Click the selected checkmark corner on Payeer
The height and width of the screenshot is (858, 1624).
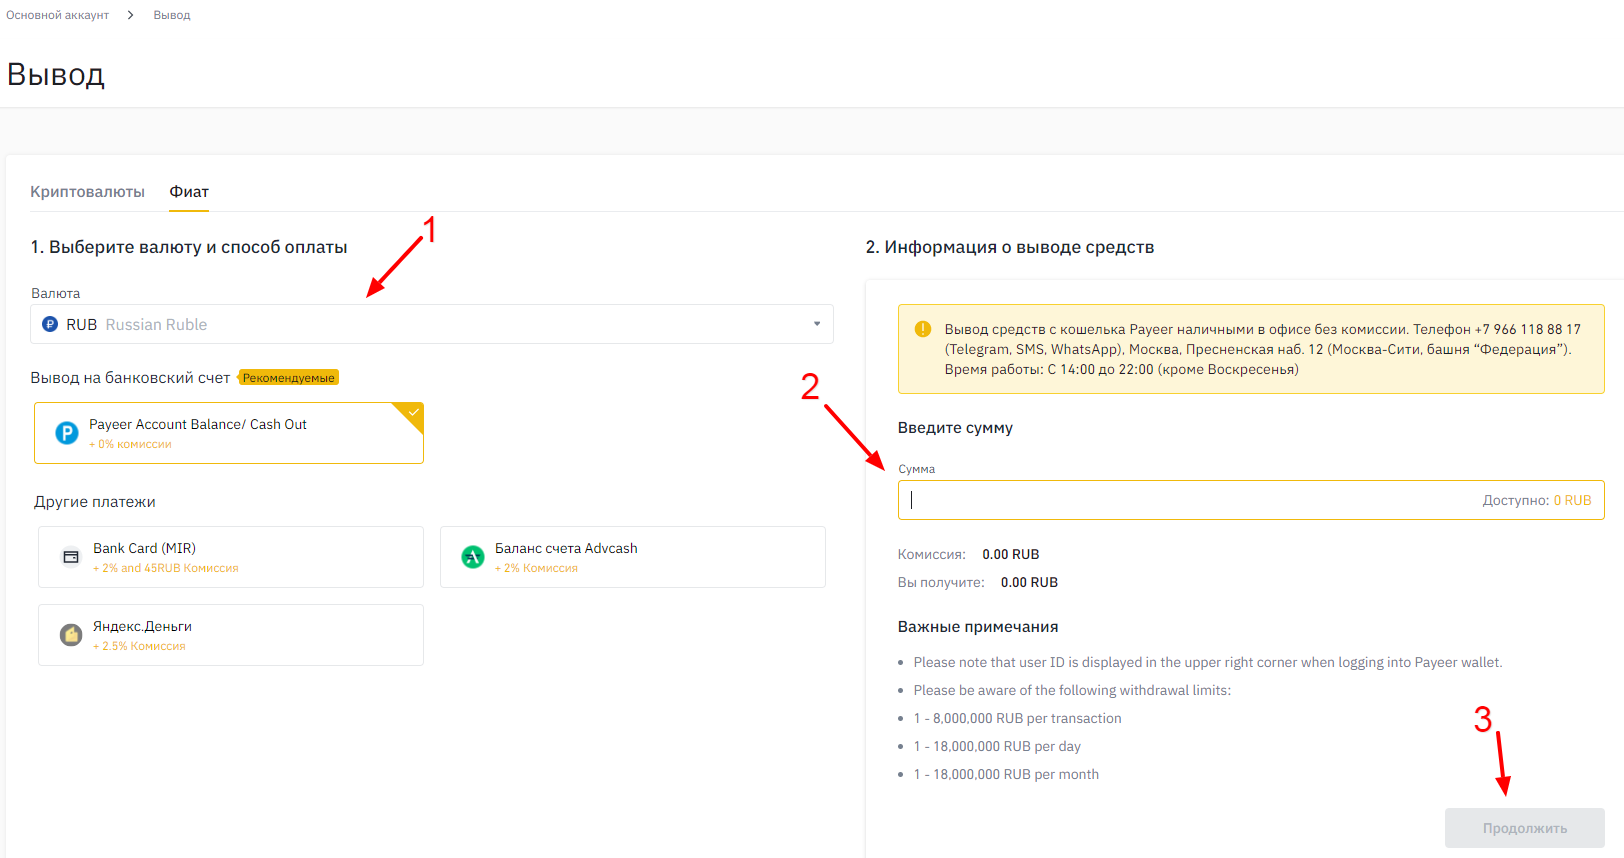click(x=412, y=412)
